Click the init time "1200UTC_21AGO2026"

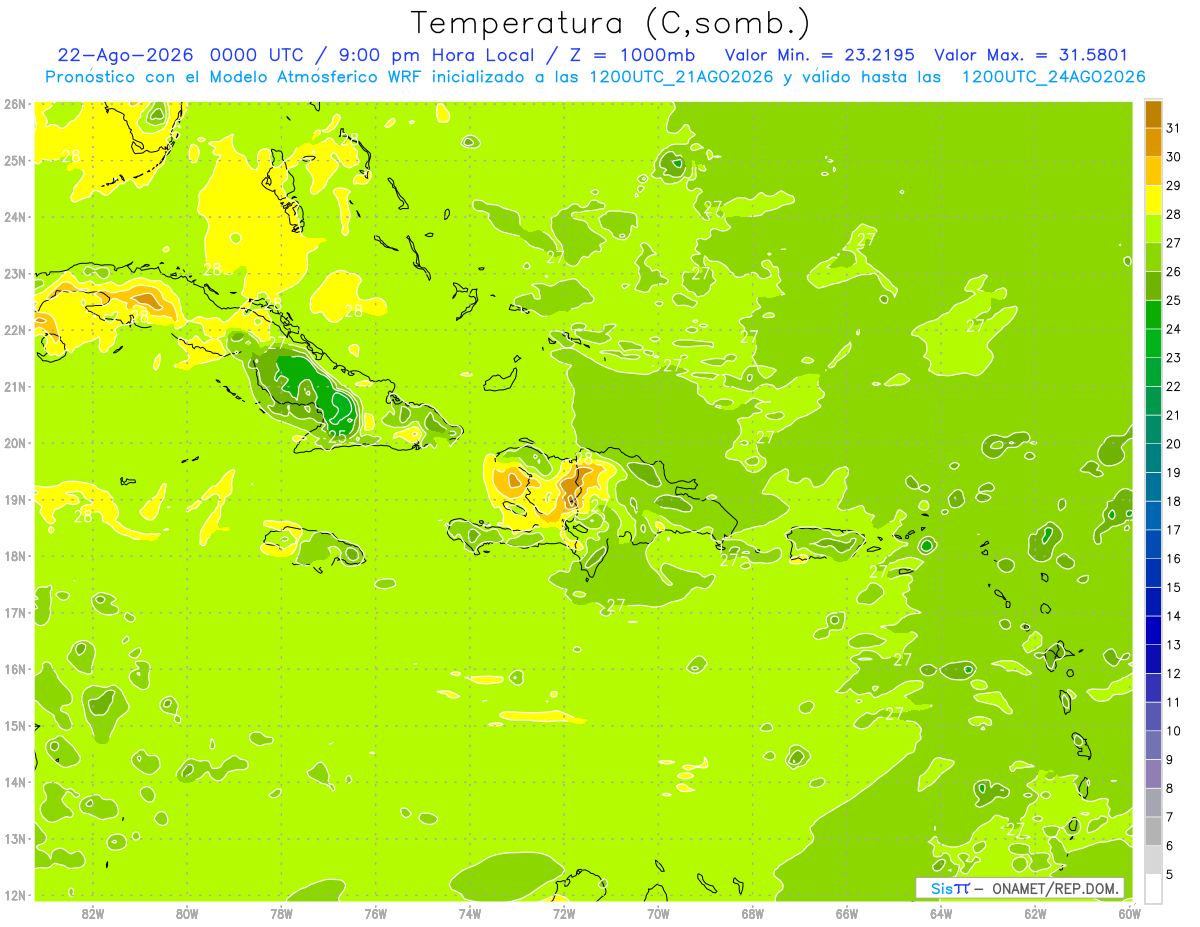point(682,77)
